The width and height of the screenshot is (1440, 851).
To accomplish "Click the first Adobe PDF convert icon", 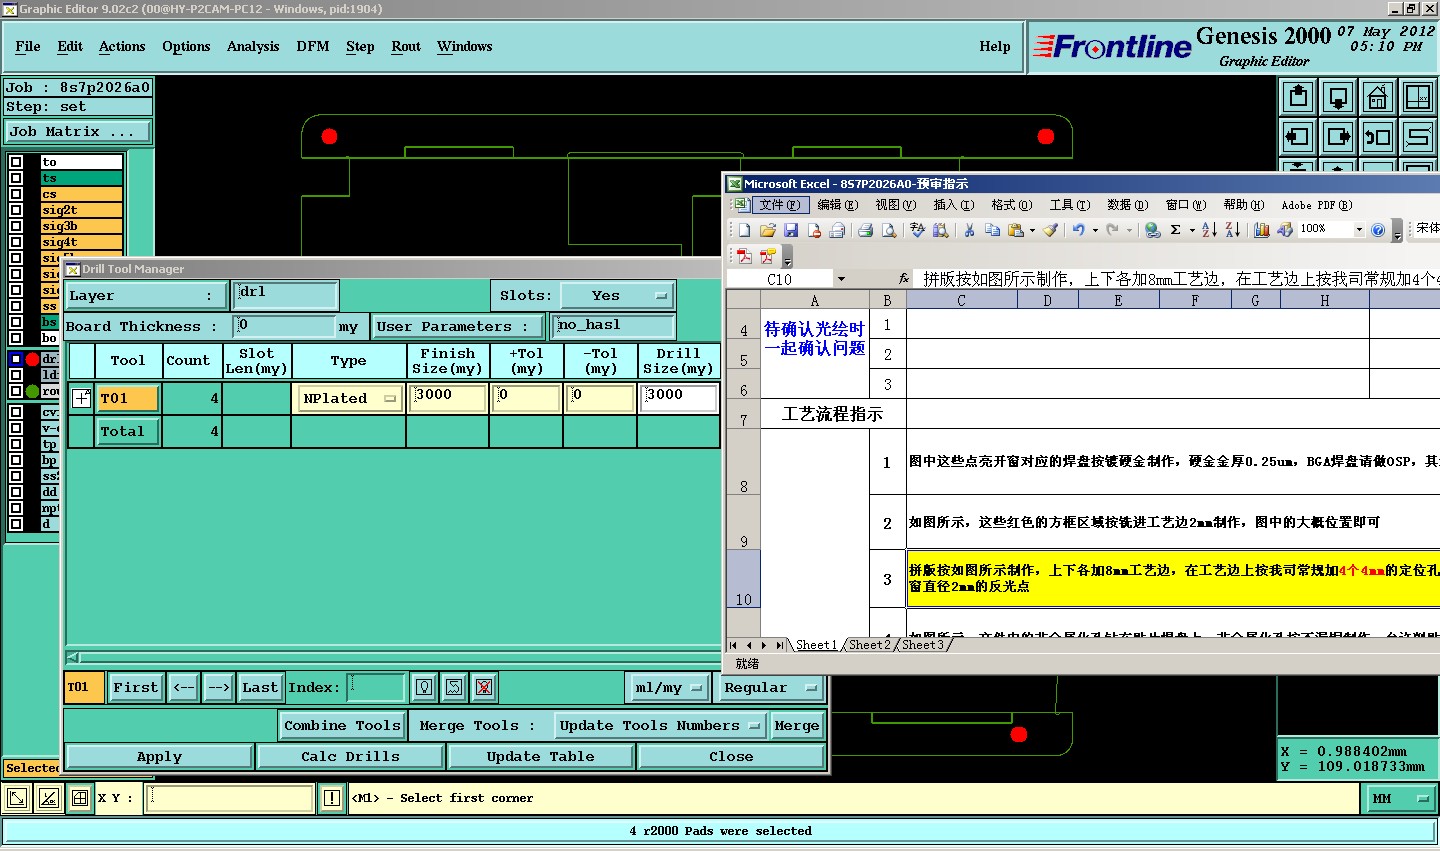I will (744, 256).
